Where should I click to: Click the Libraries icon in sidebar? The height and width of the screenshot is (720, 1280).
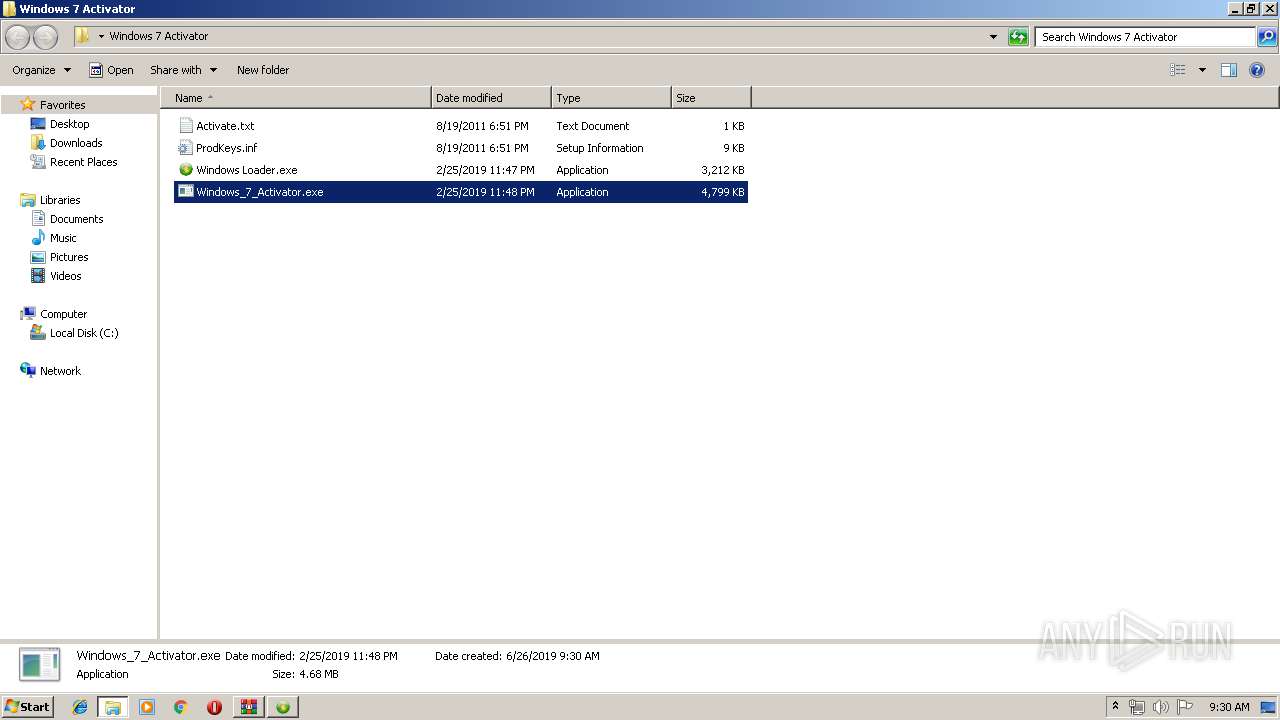(28, 200)
